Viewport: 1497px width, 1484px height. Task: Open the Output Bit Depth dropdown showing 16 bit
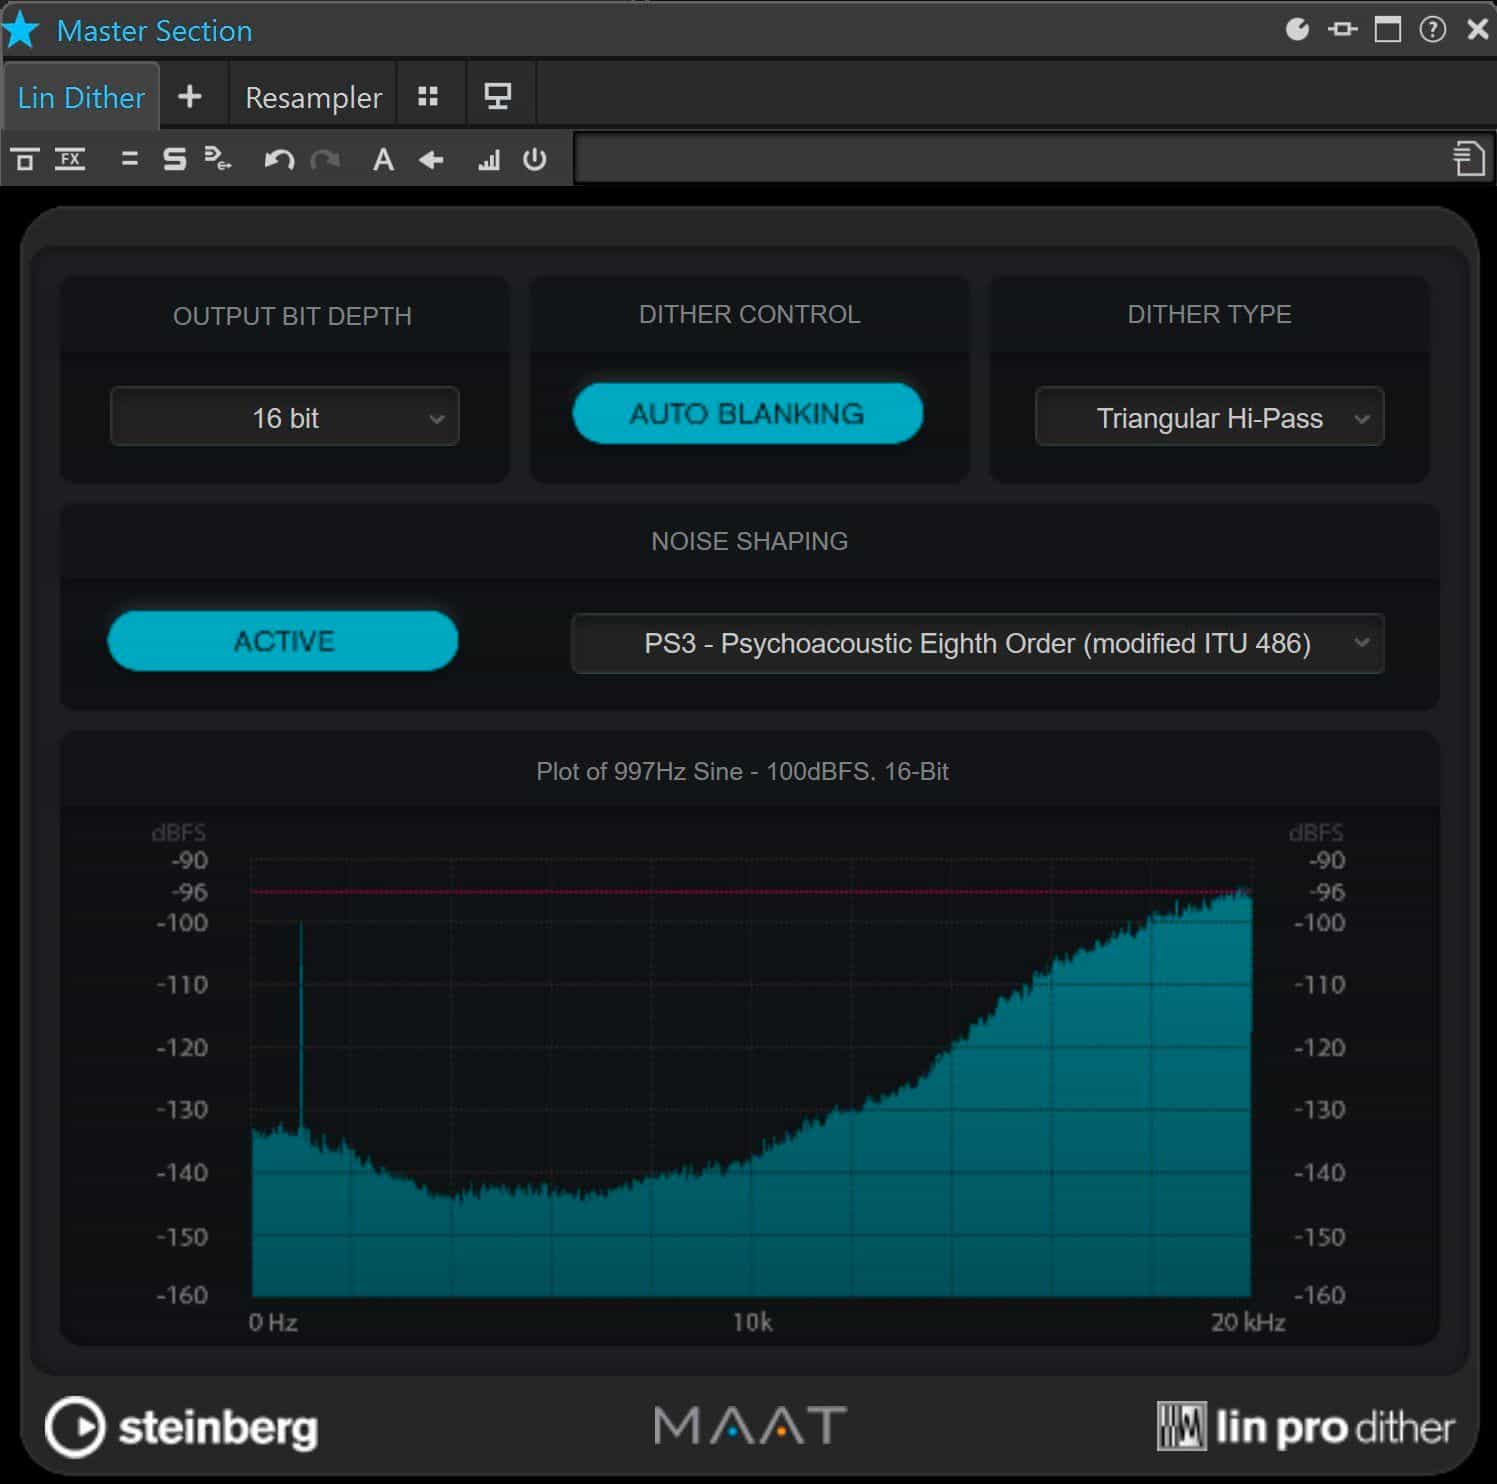tap(284, 417)
